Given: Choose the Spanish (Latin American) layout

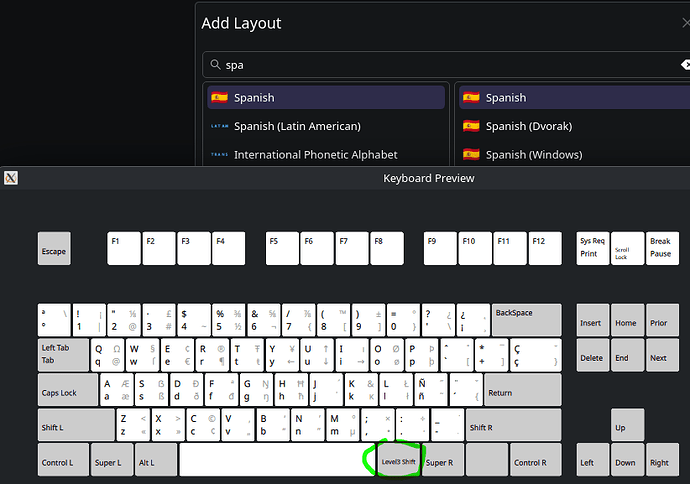Looking at the screenshot, I should 297,126.
